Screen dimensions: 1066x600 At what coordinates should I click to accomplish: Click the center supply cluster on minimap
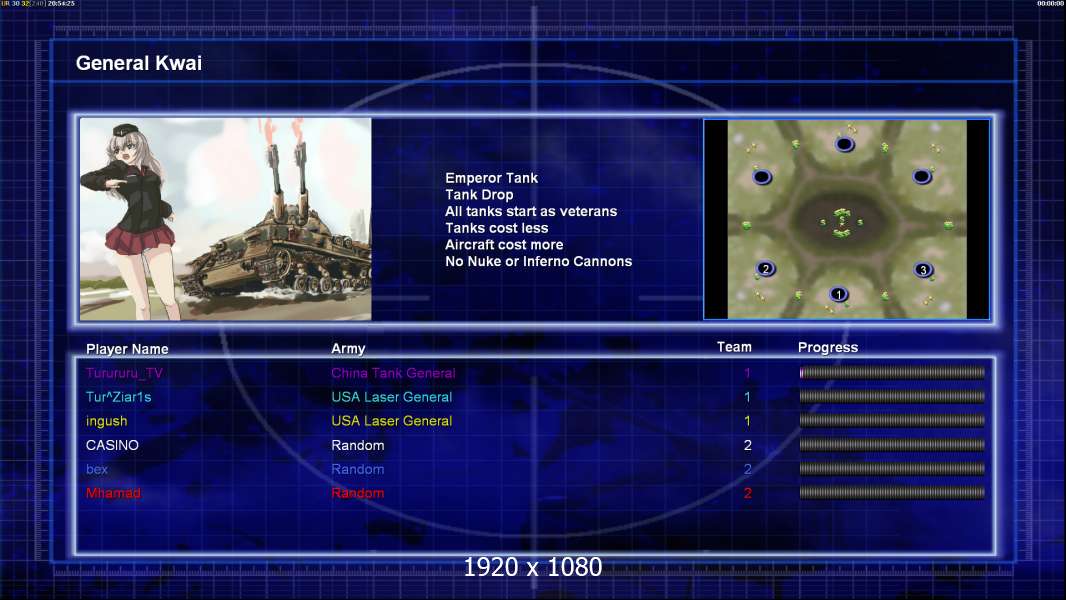tap(842, 221)
